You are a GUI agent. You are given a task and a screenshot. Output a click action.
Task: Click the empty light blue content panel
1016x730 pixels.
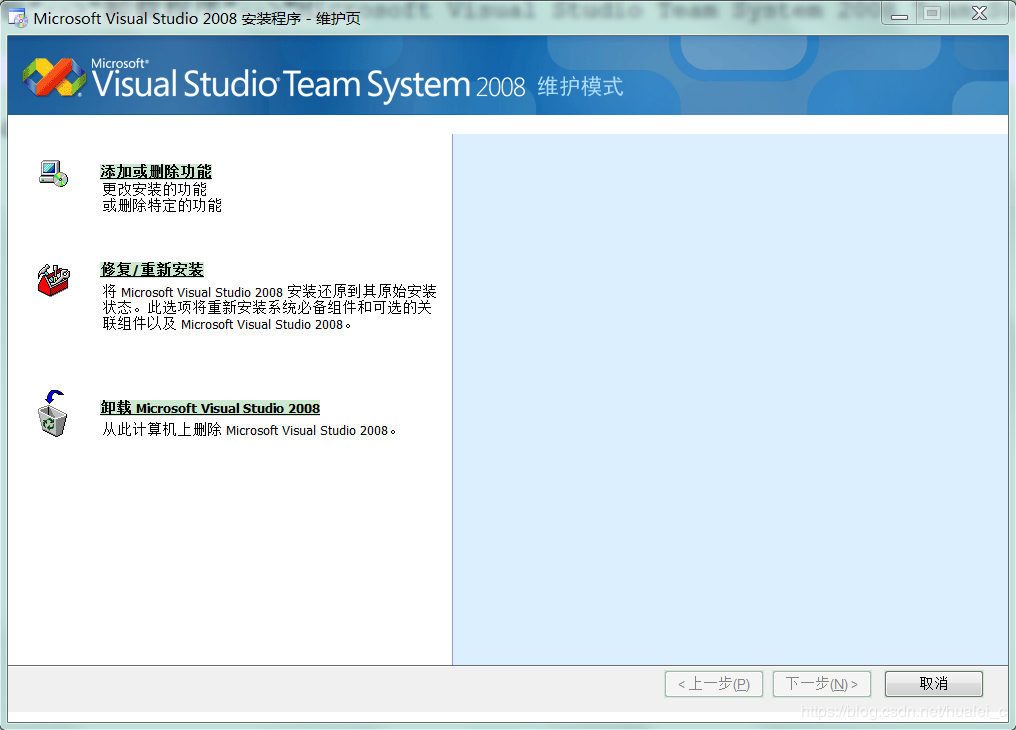tap(730, 400)
